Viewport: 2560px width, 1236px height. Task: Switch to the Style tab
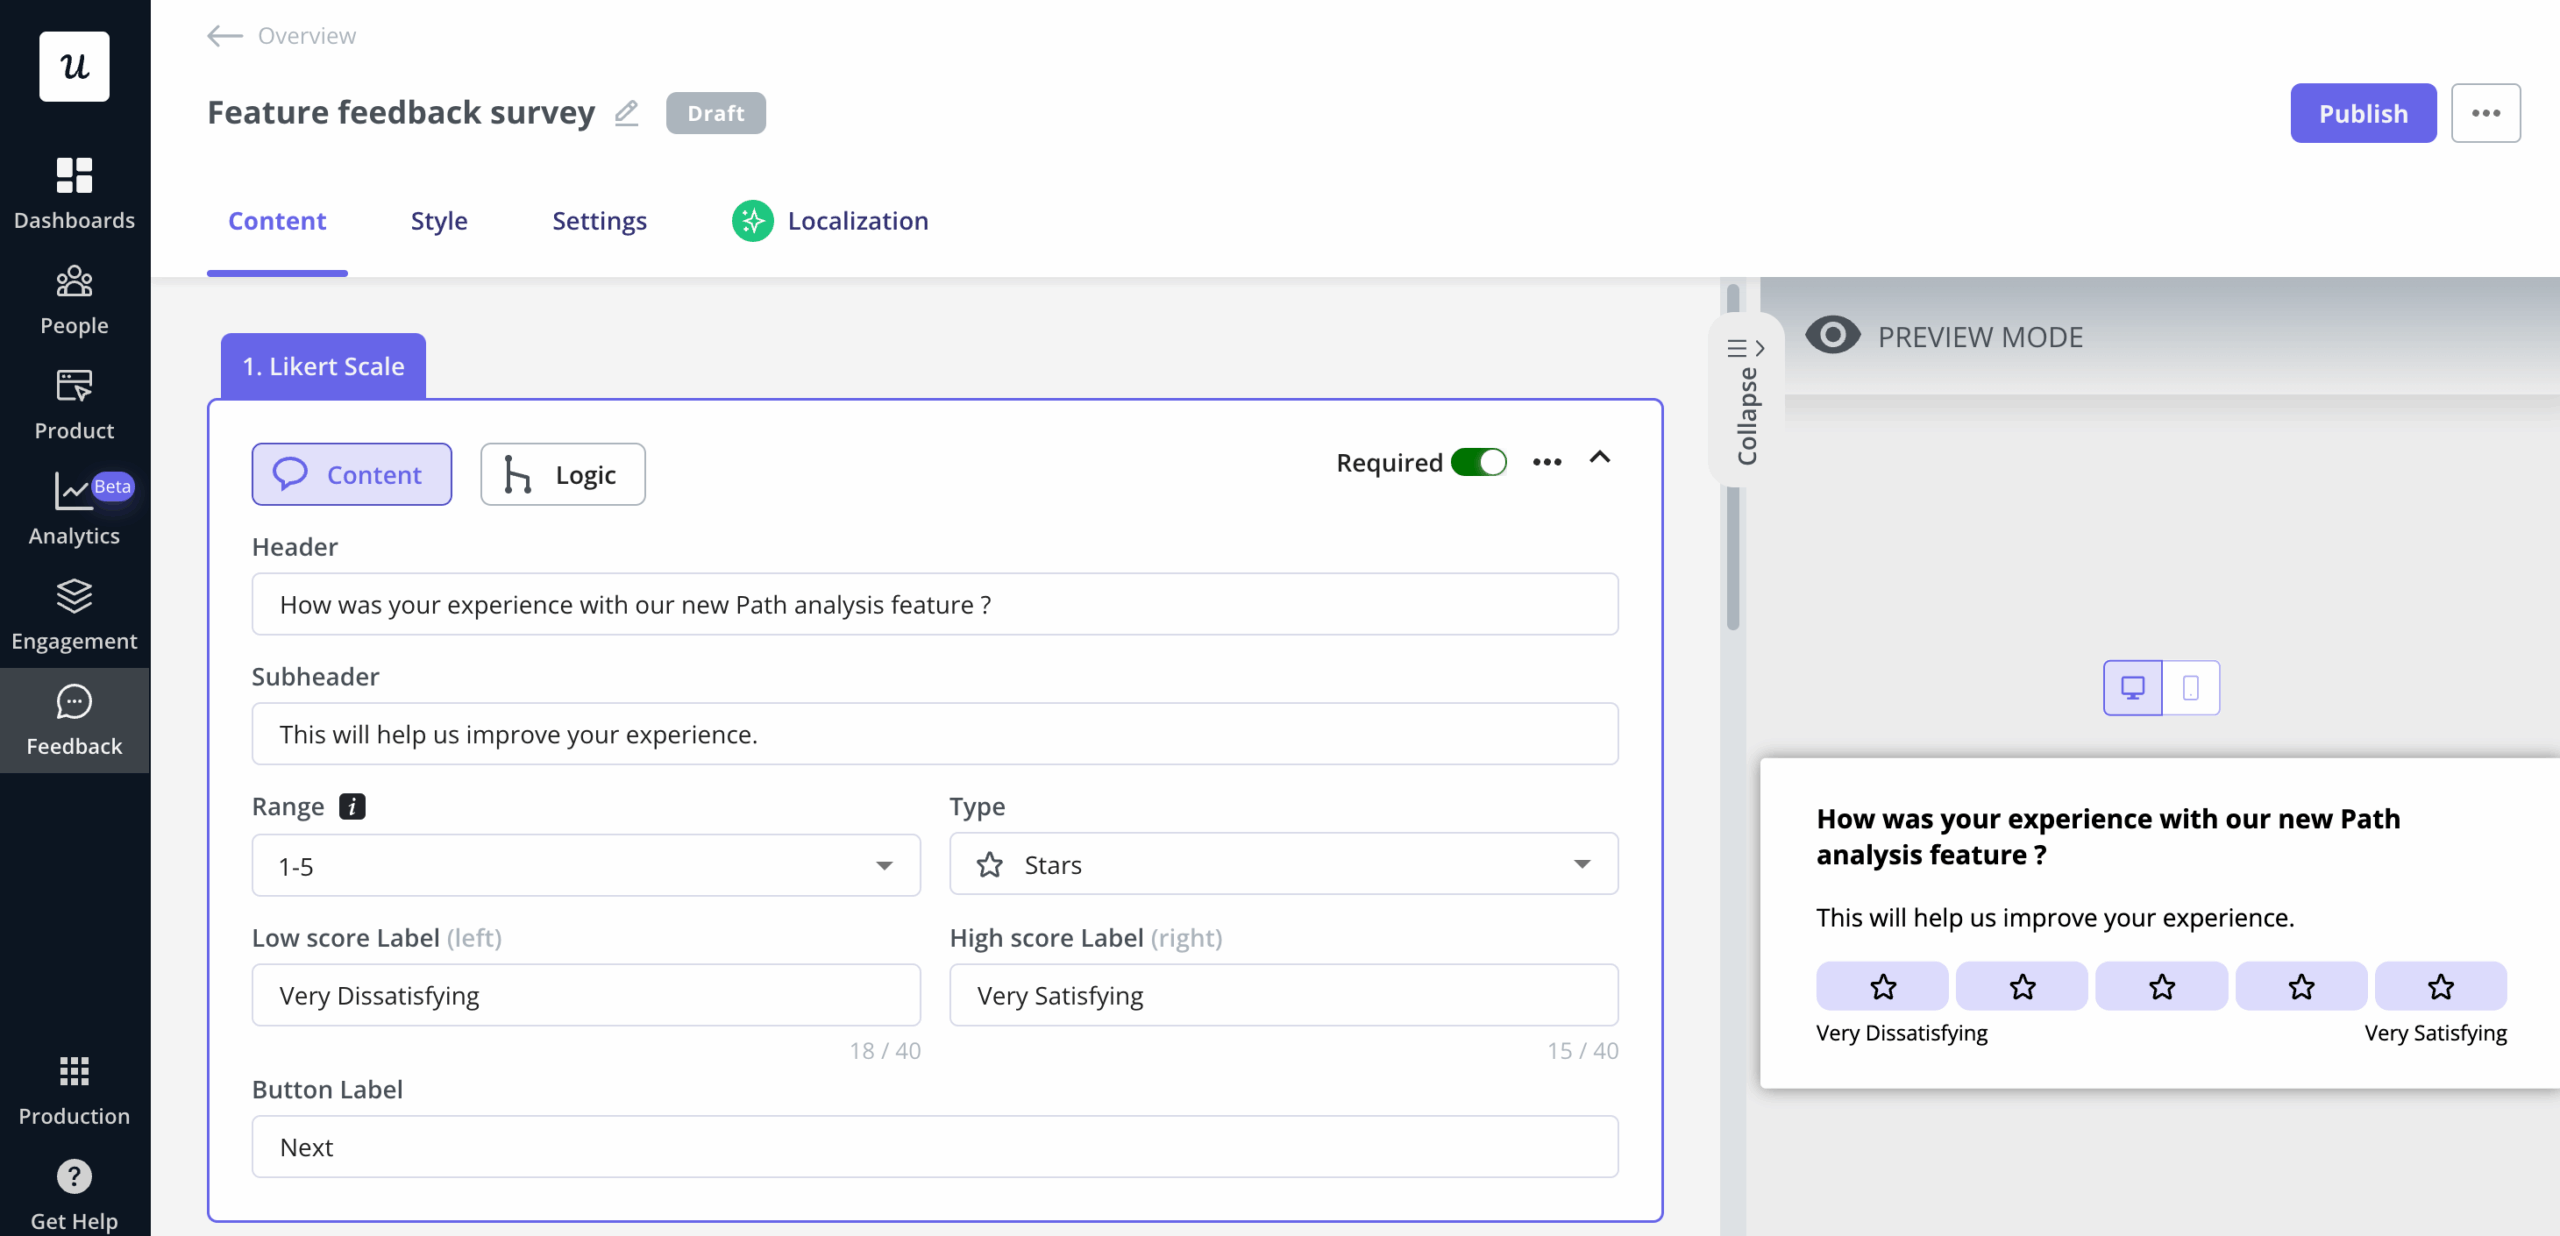pos(438,221)
